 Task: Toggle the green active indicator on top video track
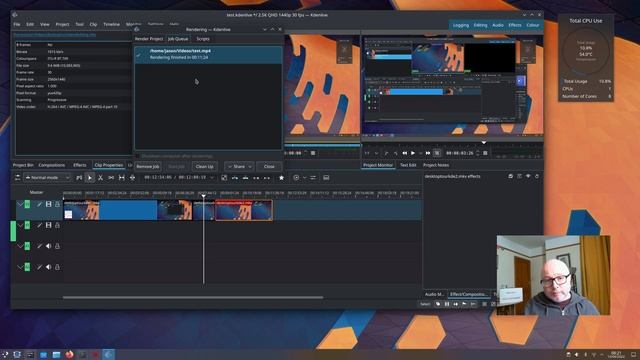(x=27, y=204)
